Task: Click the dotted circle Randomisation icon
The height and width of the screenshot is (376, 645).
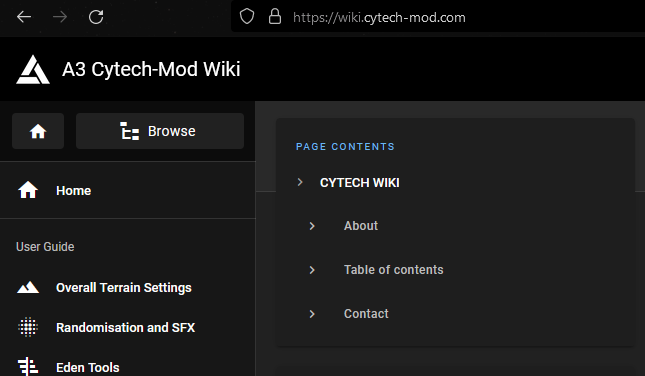Action: [x=28, y=327]
